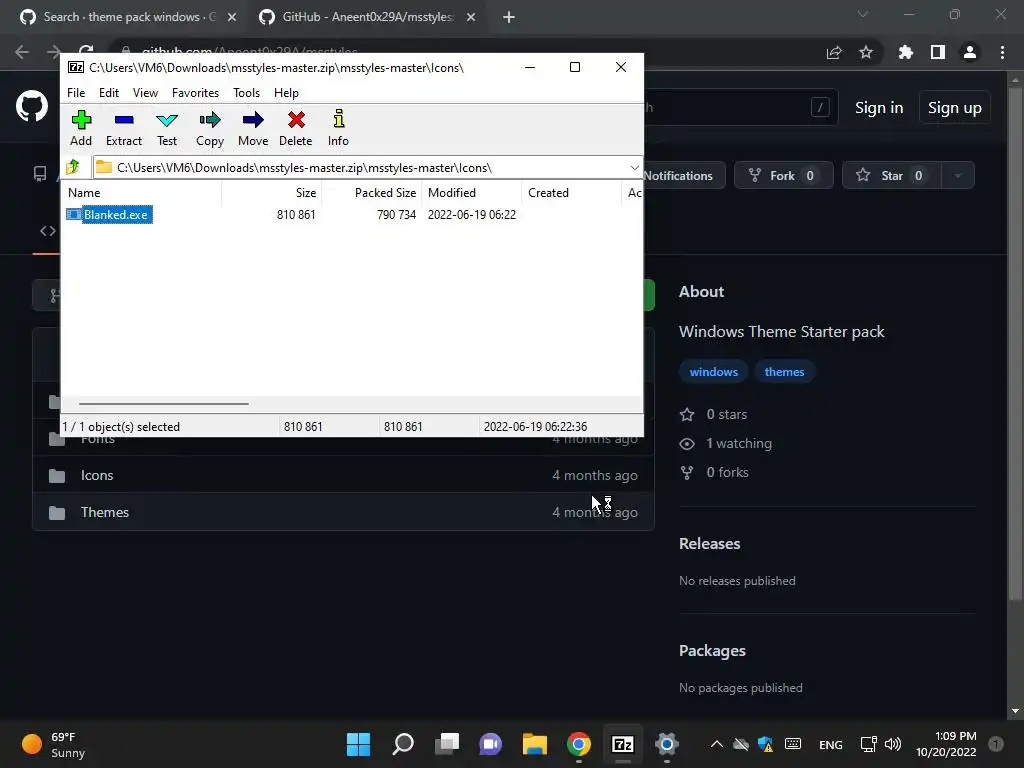Open the 0 forks link
Image resolution: width=1024 pixels, height=768 pixels.
pos(714,472)
